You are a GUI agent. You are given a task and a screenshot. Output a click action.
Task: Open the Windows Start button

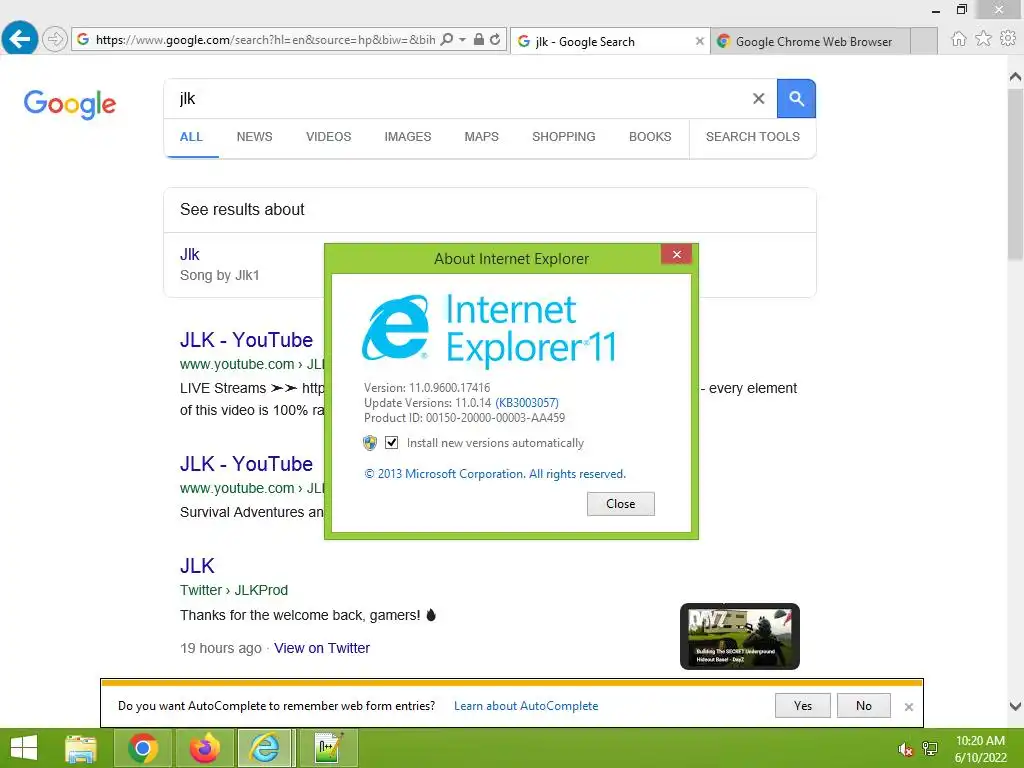tap(24, 748)
